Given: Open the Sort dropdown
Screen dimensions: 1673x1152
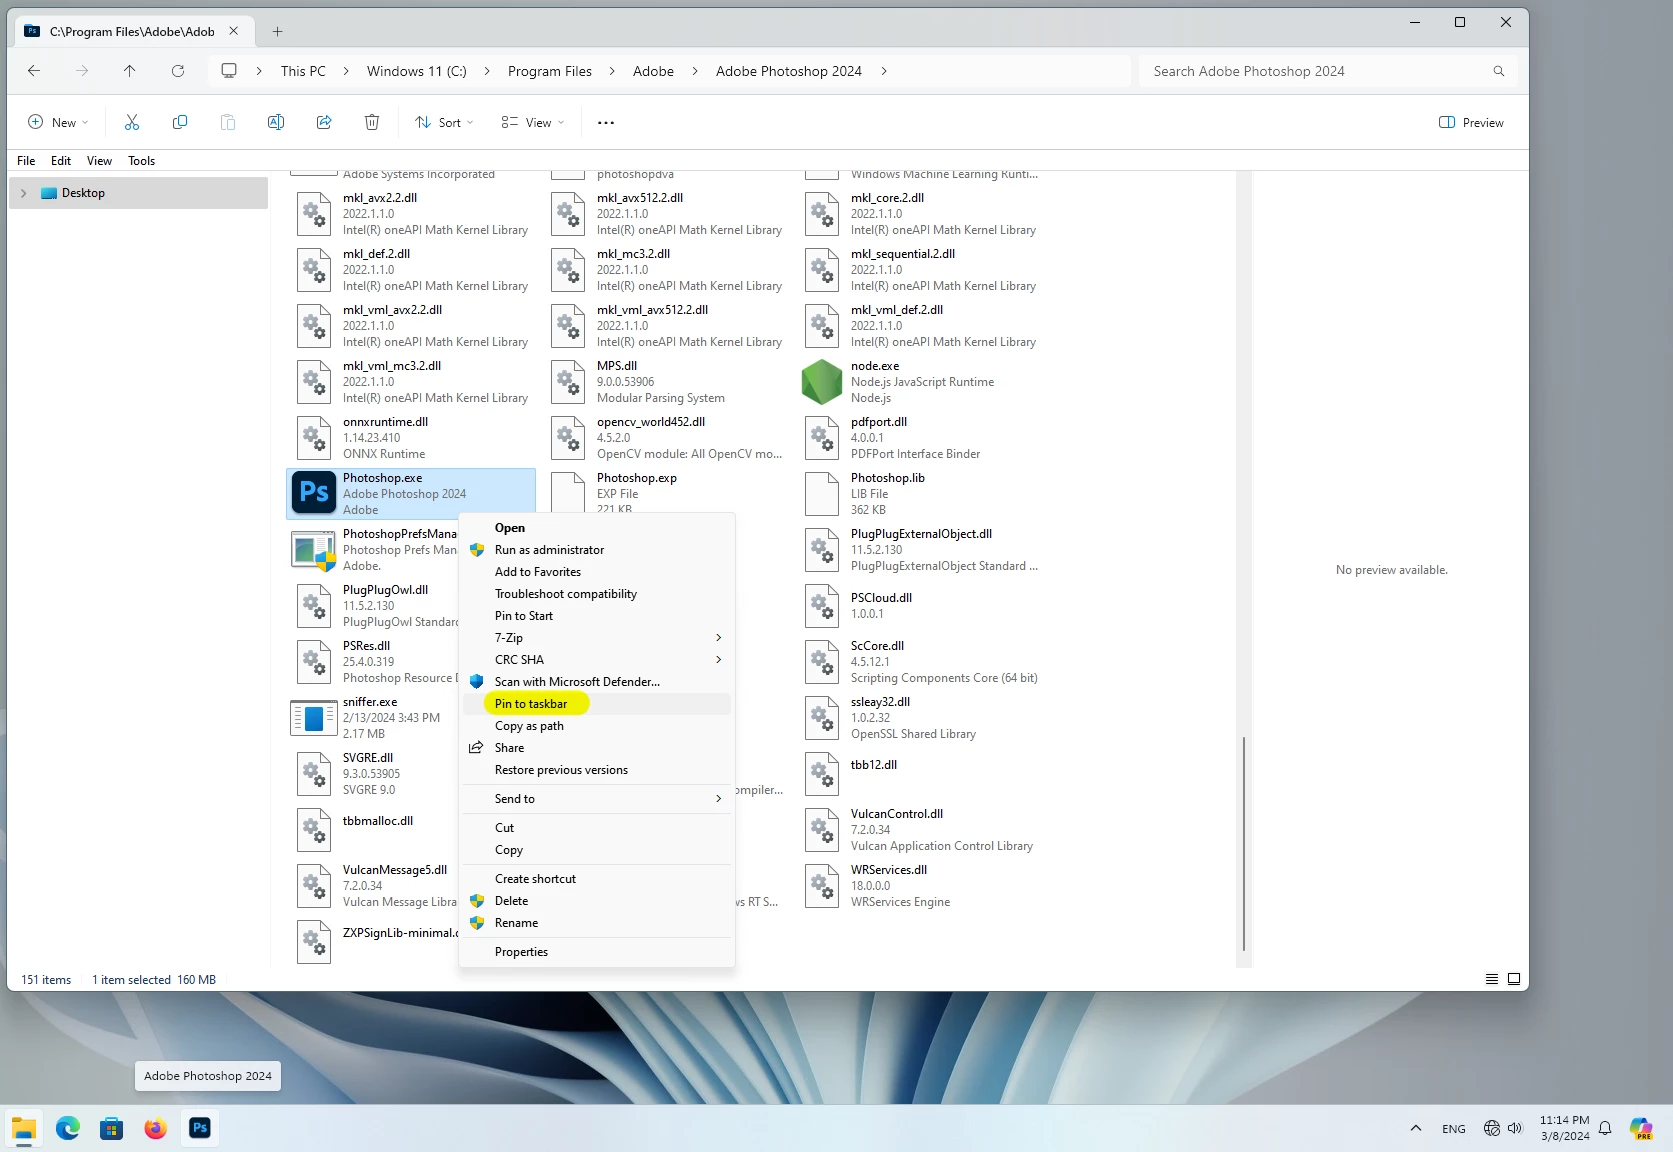Looking at the screenshot, I should coord(444,122).
